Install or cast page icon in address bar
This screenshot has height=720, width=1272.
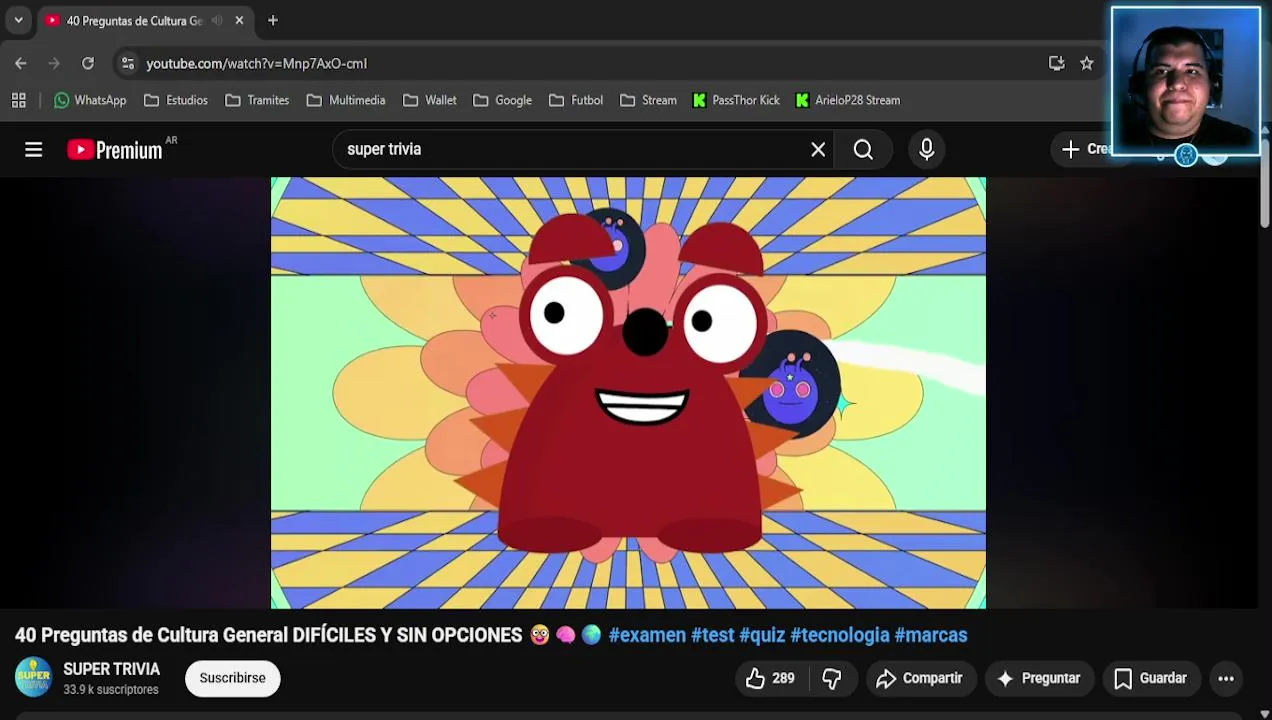click(x=1057, y=63)
